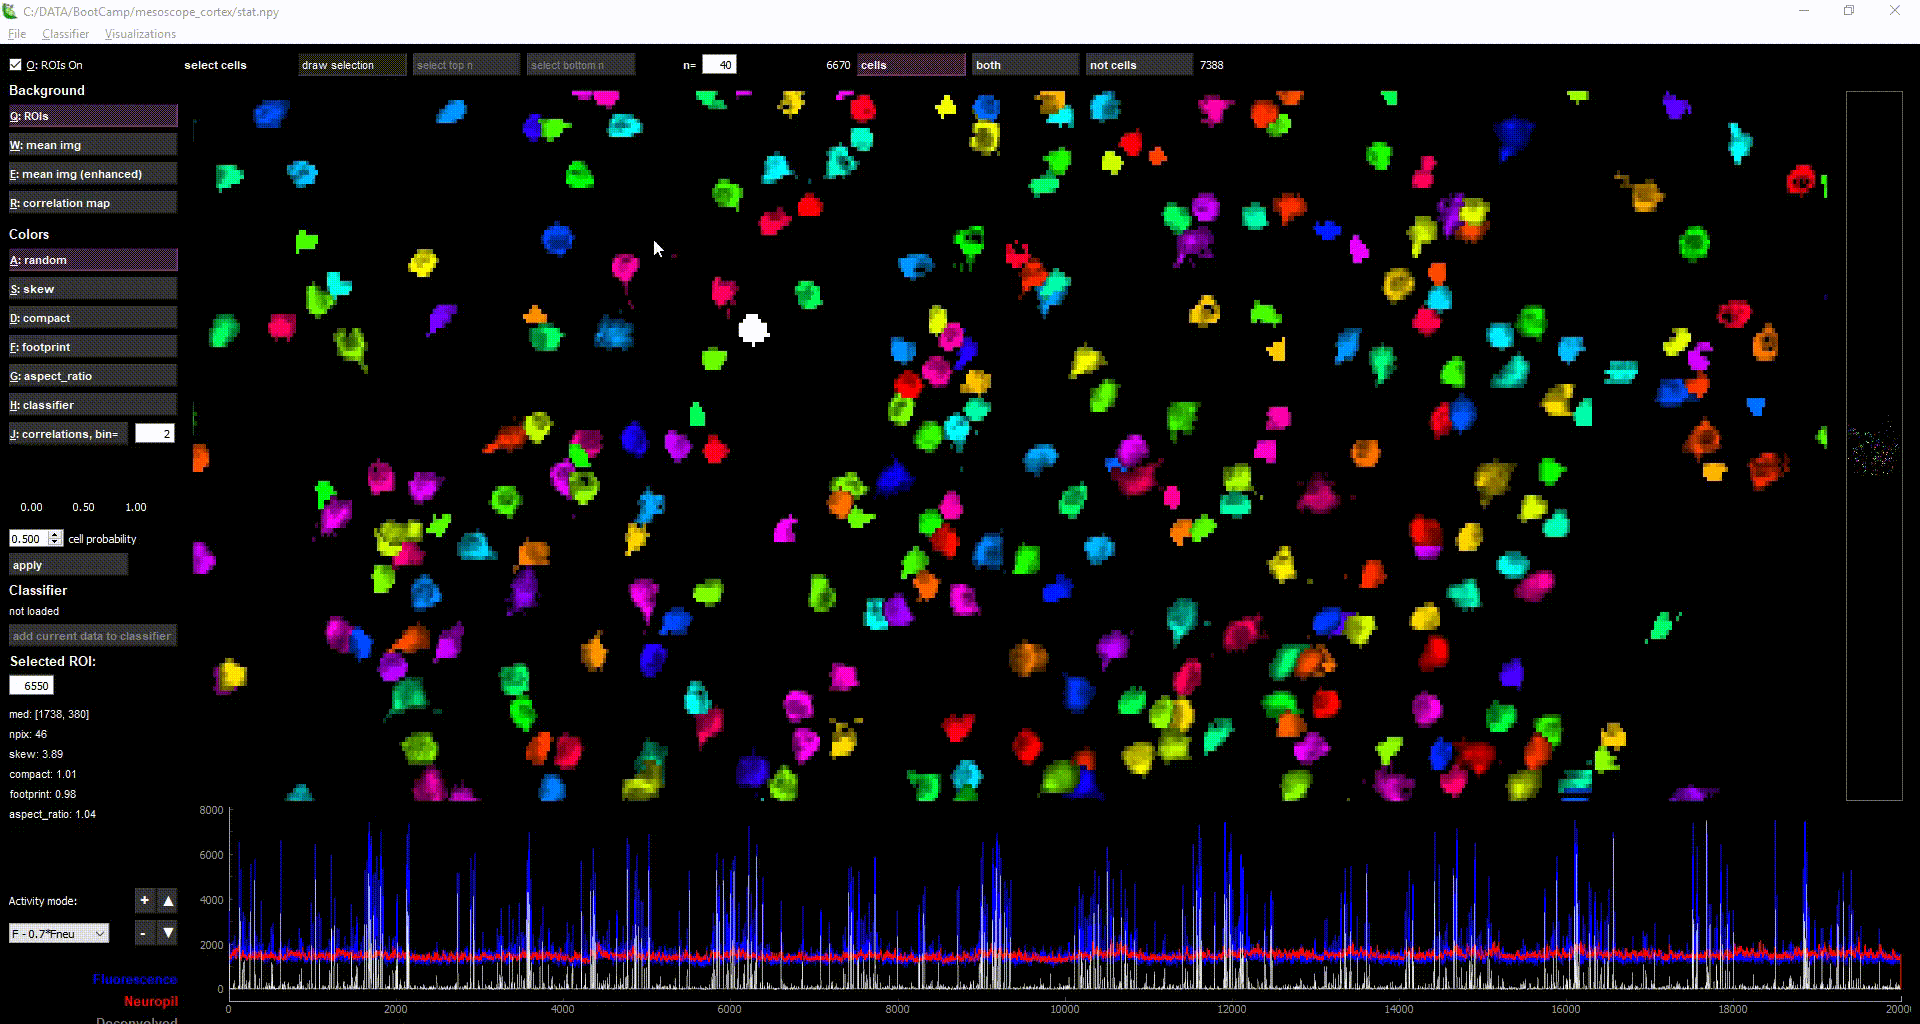Click the minus button beside activity dropdown
The width and height of the screenshot is (1920, 1024).
(144, 933)
